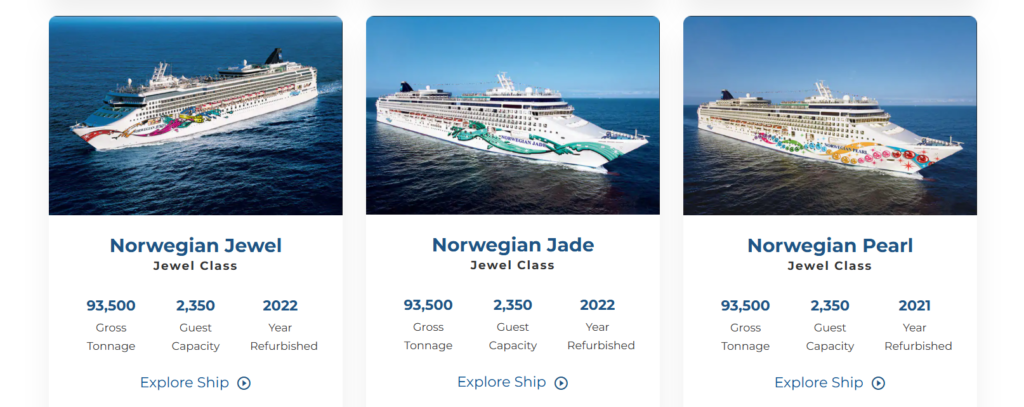Click the Norwegian Pearl ship photo
This screenshot has height=407, width=1024.
point(830,115)
